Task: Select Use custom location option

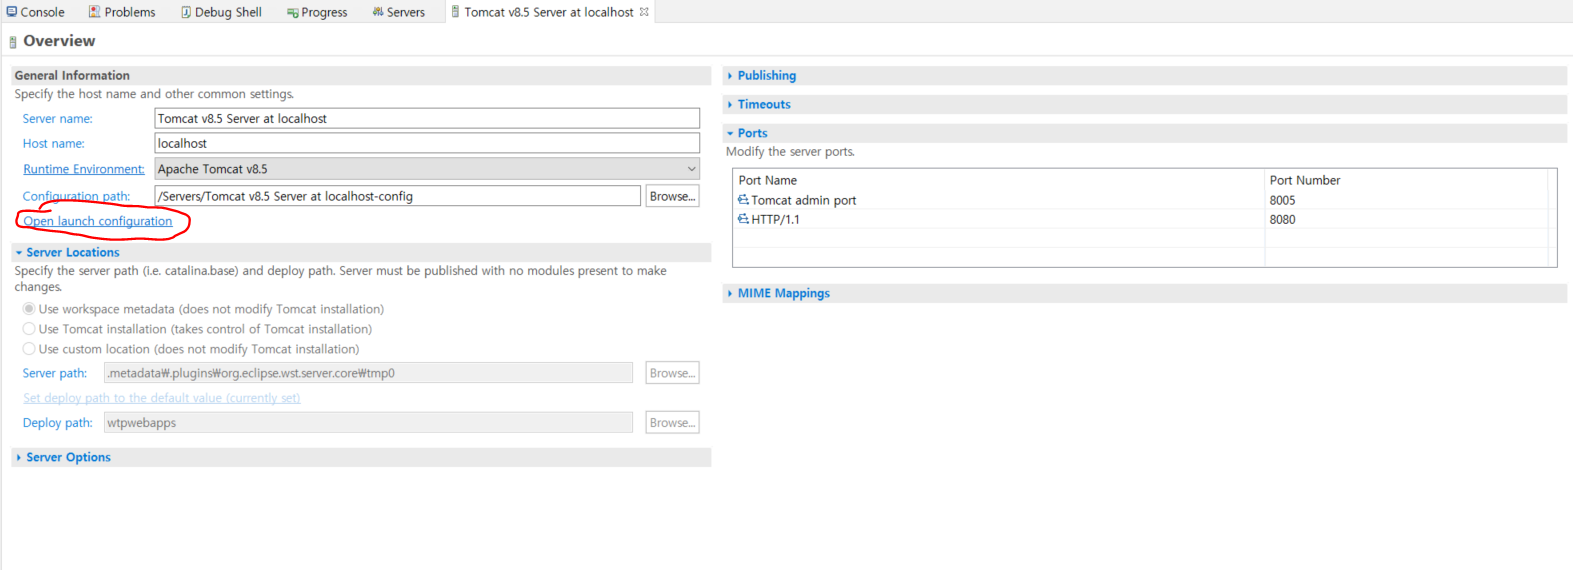Action: point(29,349)
